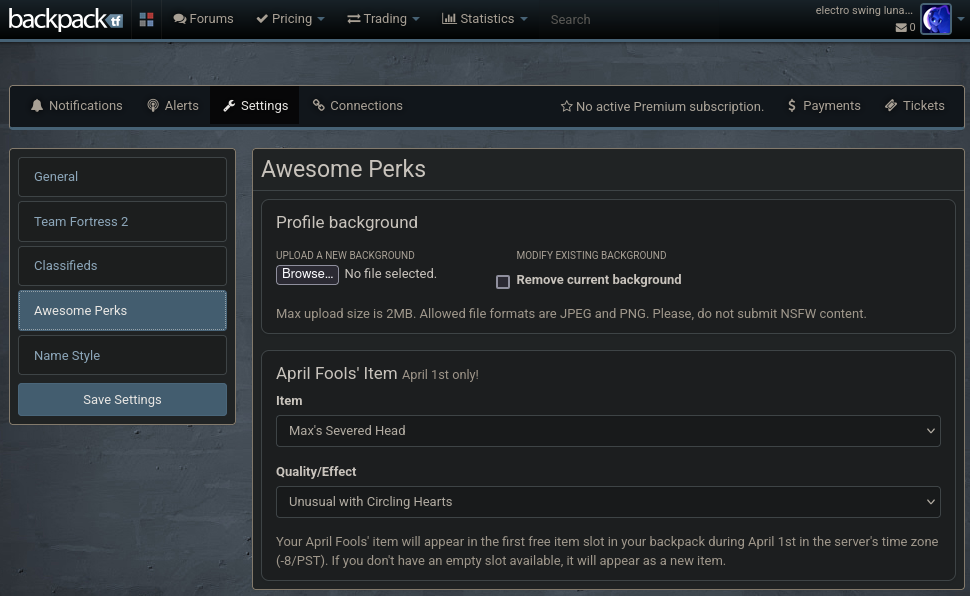The height and width of the screenshot is (596, 970).
Task: Expand the Pricing menu
Action: coord(290,19)
